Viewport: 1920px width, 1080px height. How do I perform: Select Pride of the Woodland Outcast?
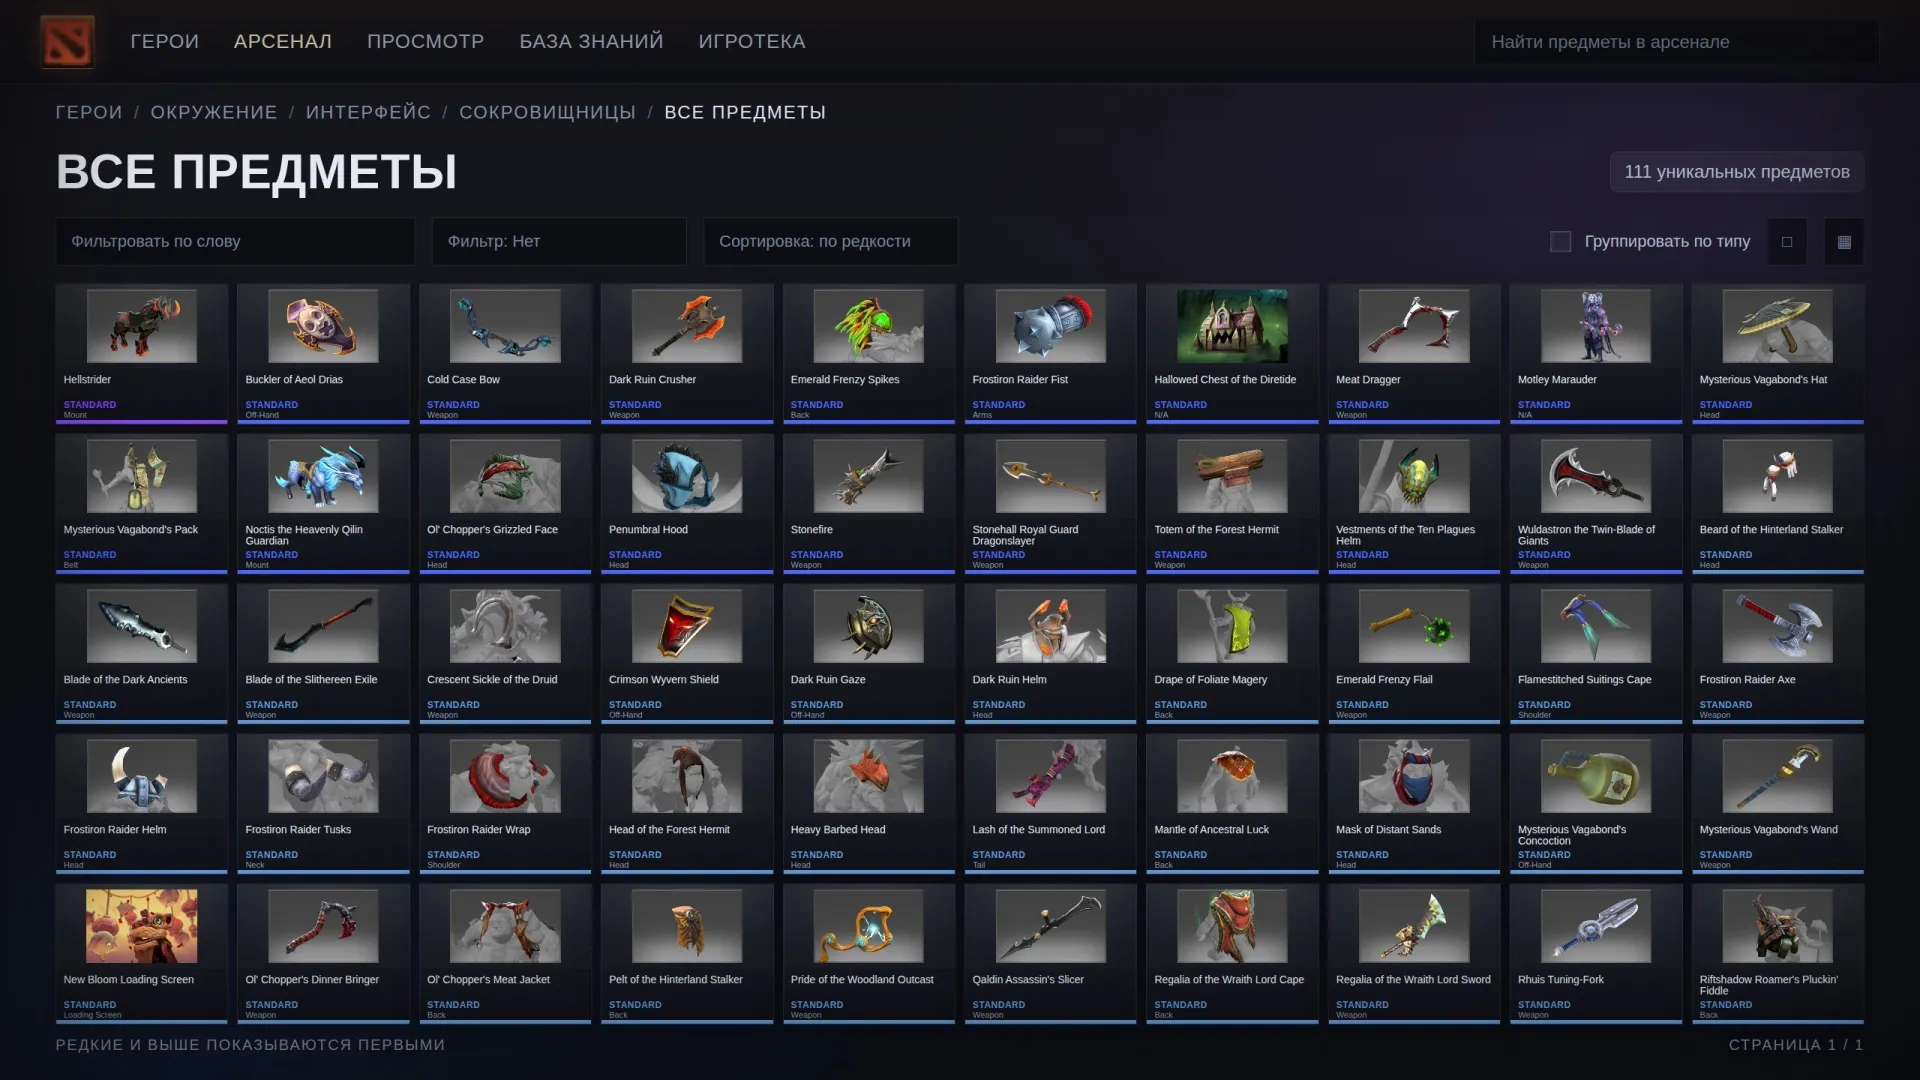869,953
